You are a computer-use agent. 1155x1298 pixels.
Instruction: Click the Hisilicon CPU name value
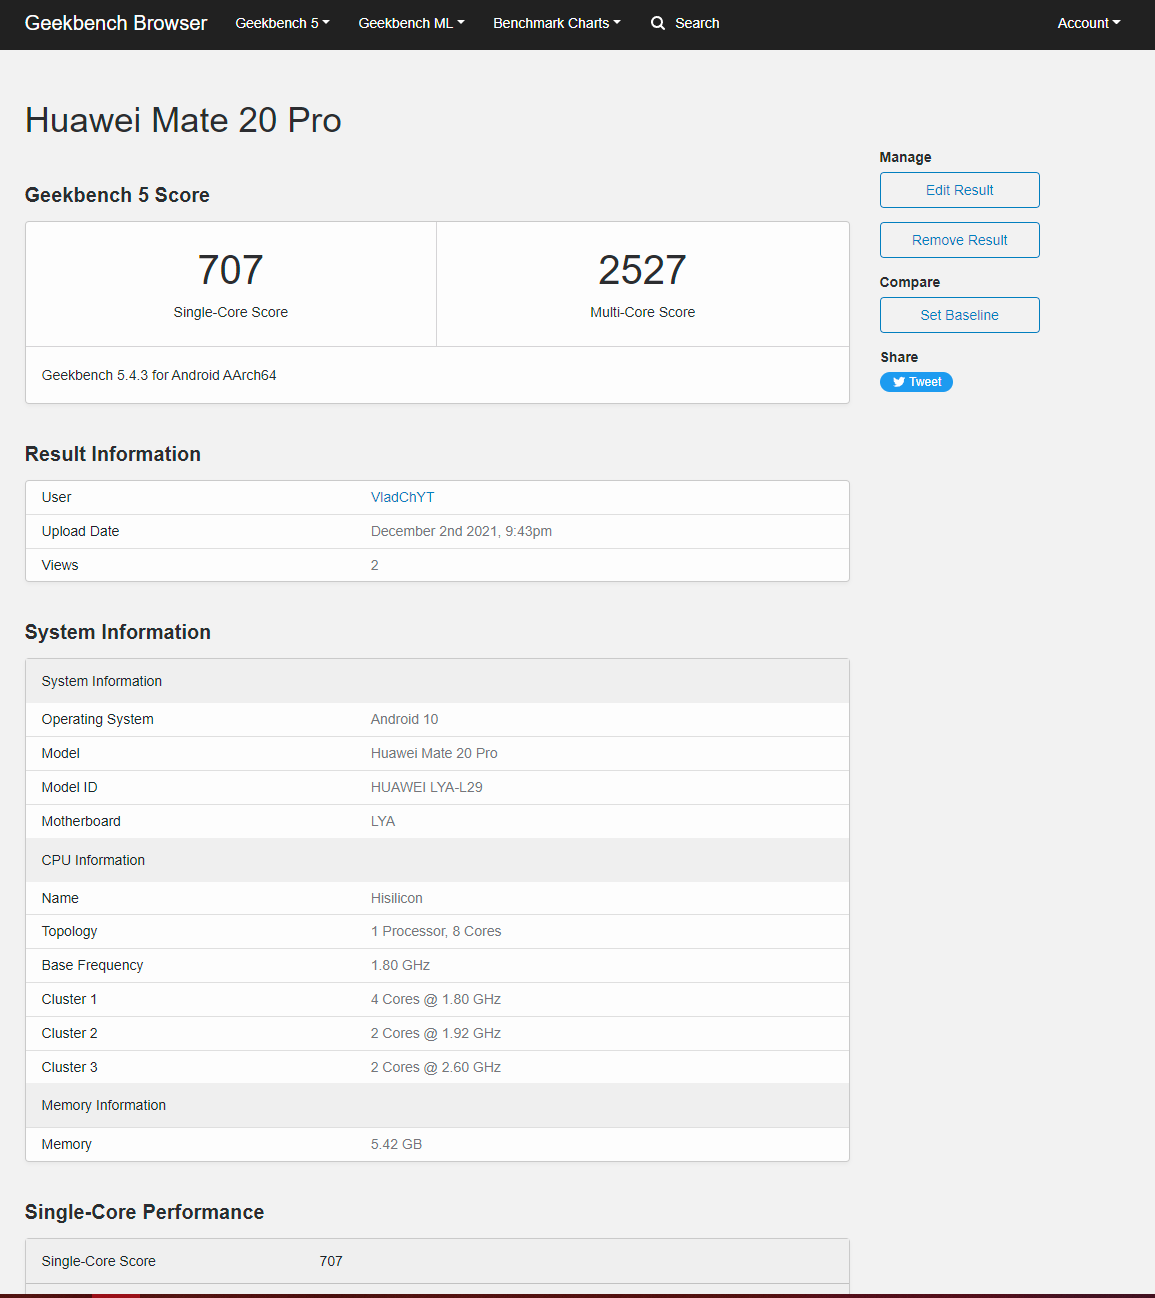pos(397,898)
